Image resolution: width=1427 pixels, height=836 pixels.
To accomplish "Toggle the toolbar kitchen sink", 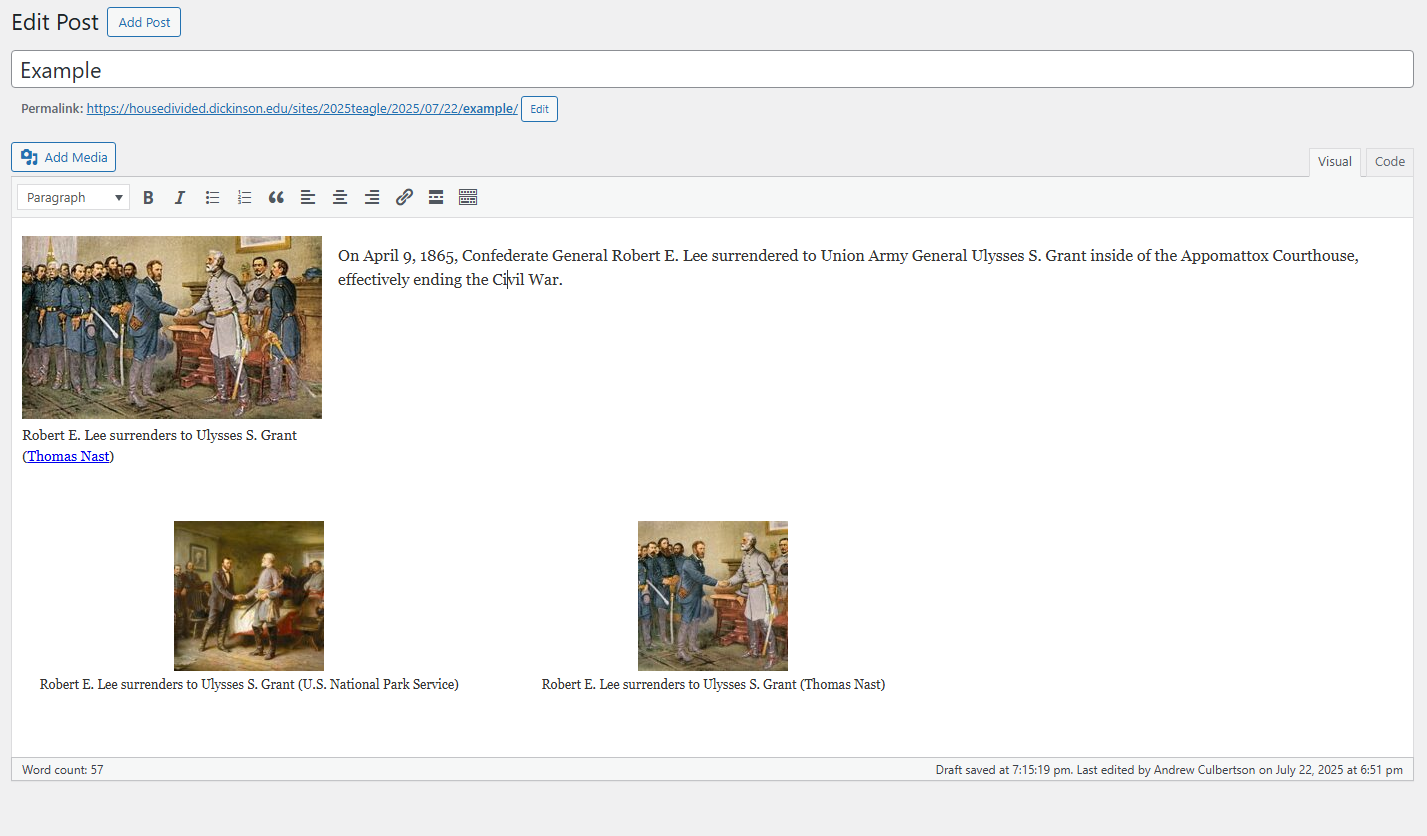I will (x=468, y=197).
